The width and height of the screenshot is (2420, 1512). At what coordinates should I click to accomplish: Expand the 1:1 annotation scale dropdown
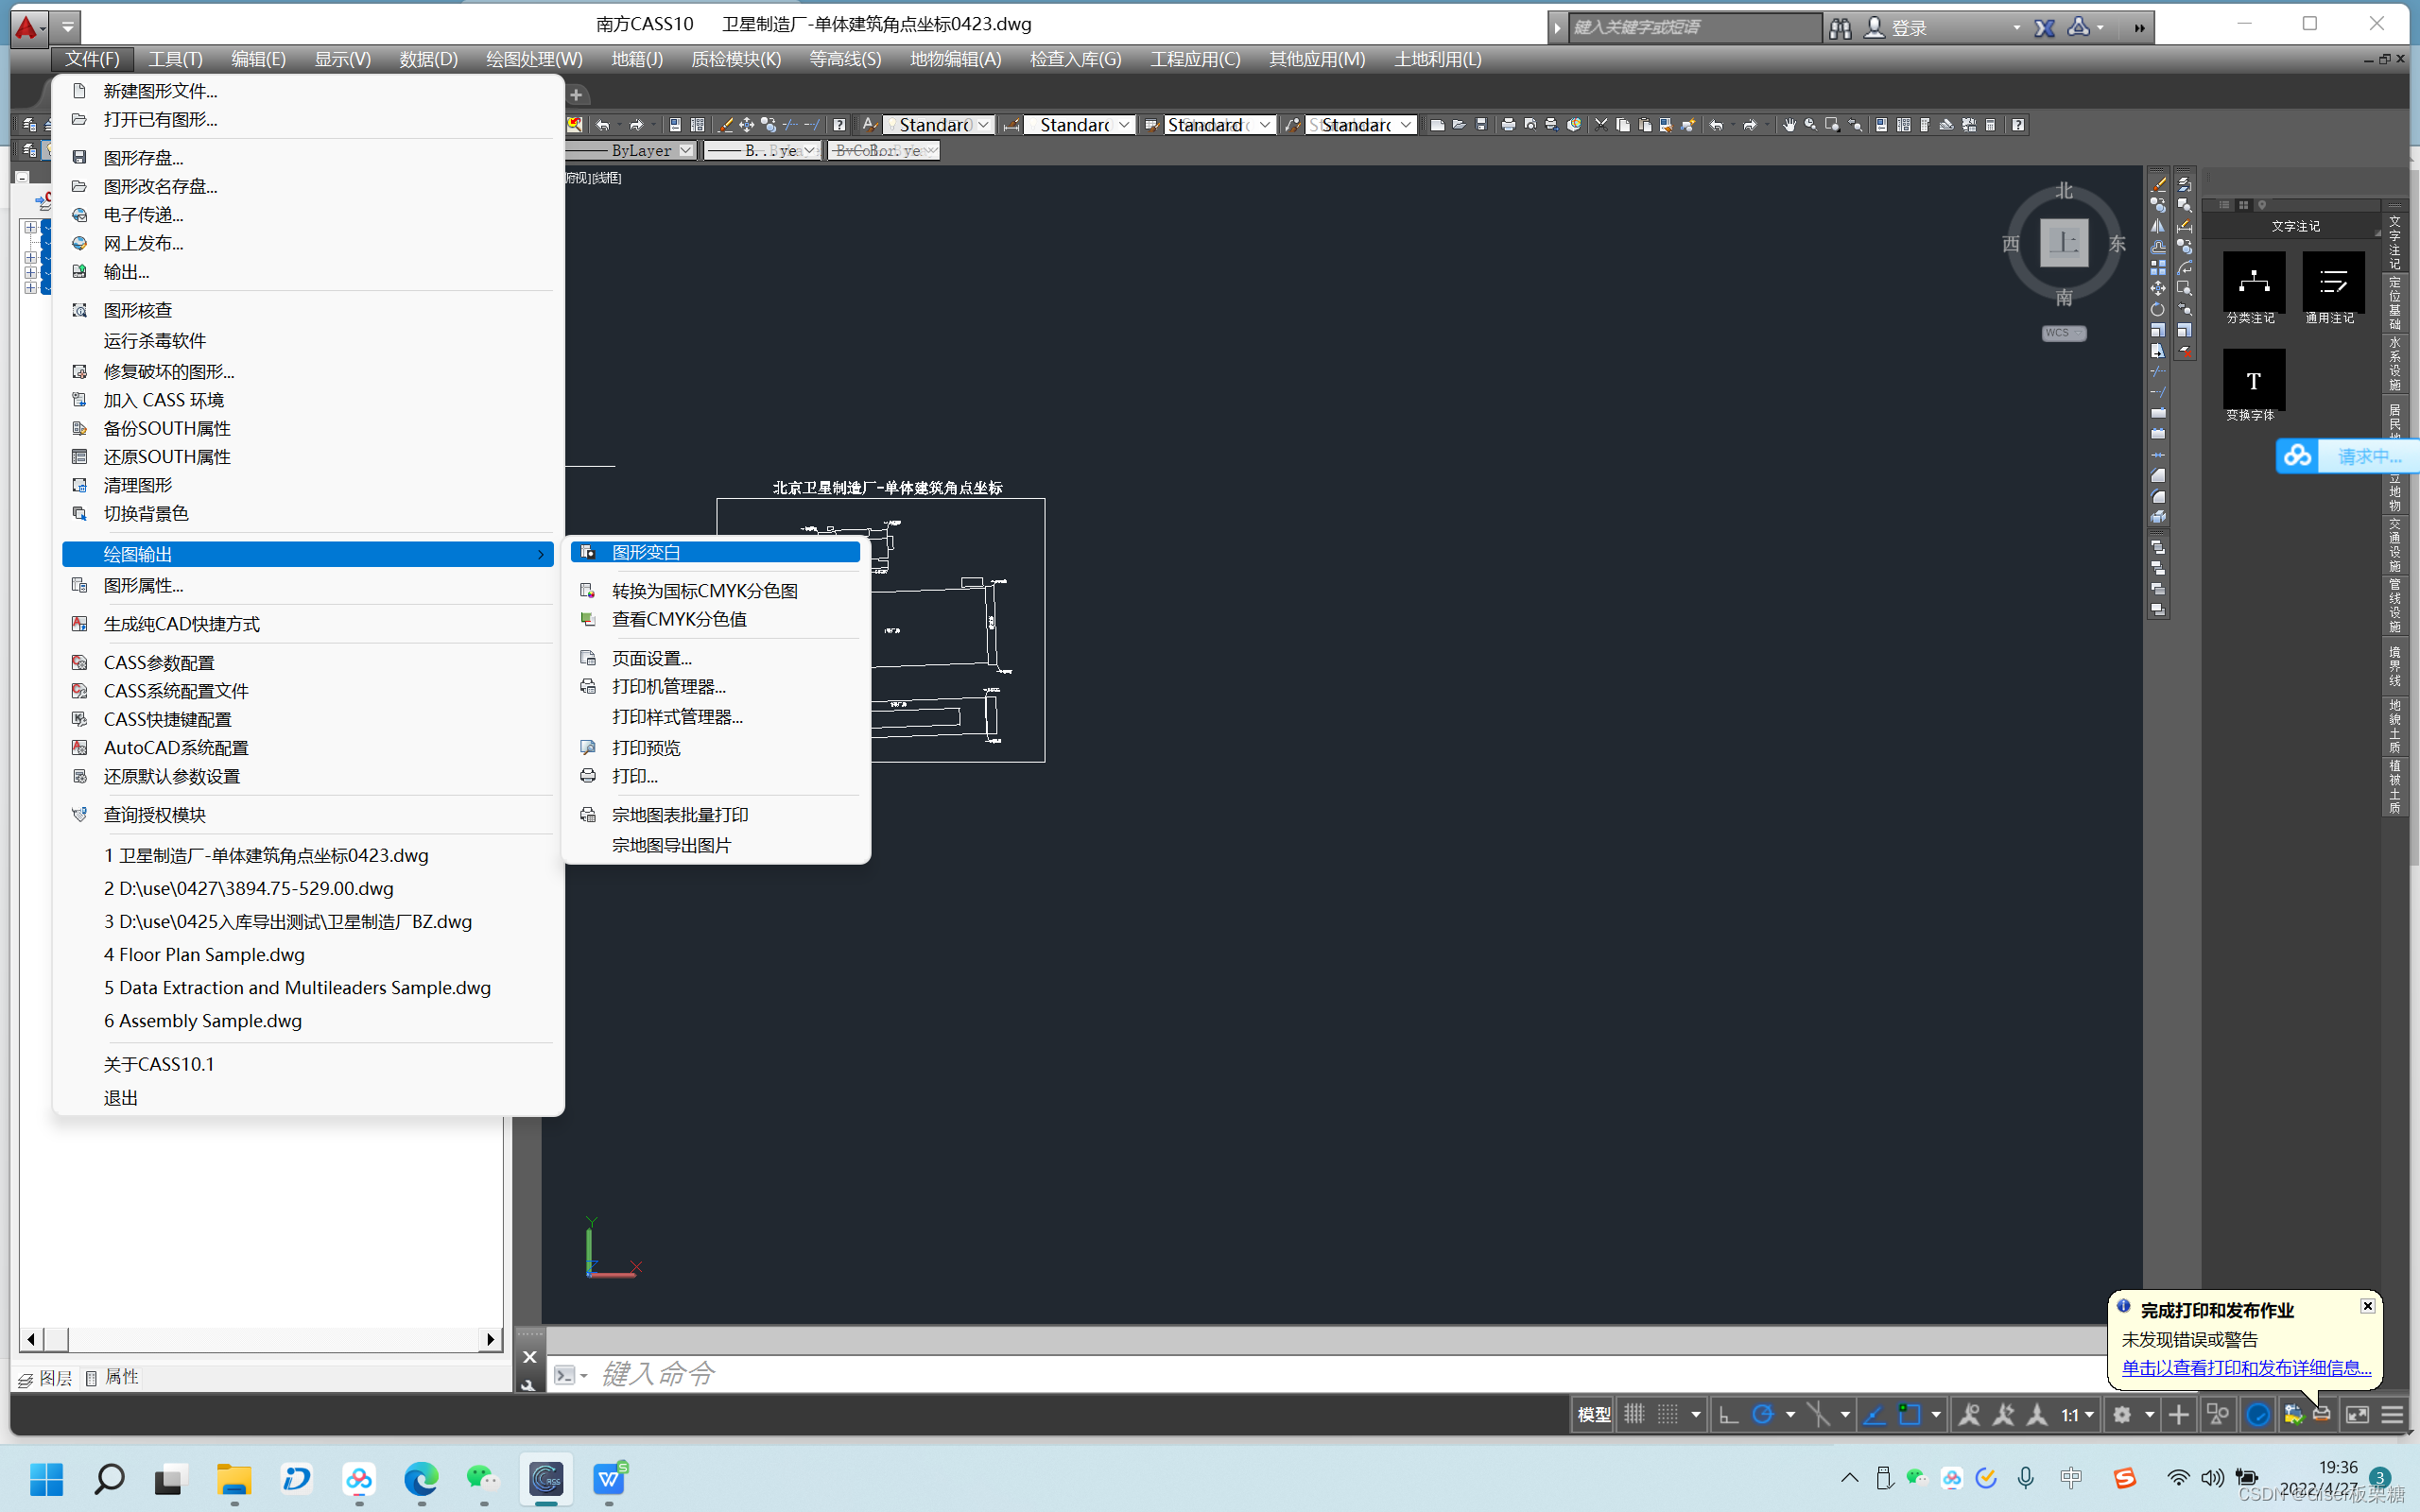pos(2089,1414)
